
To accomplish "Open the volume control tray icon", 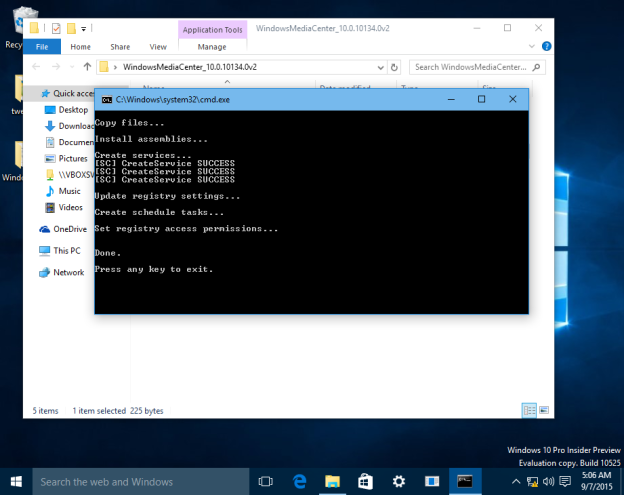I will 548,482.
